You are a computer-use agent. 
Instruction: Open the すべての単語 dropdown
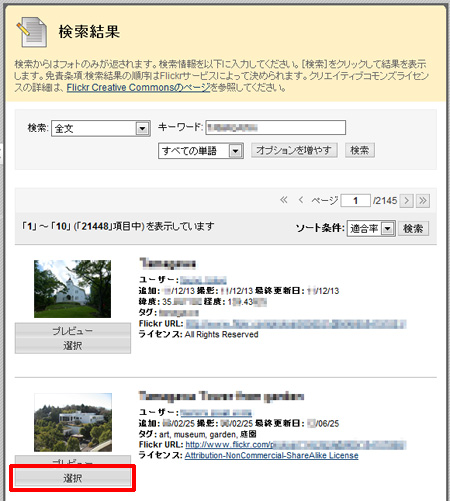point(201,151)
